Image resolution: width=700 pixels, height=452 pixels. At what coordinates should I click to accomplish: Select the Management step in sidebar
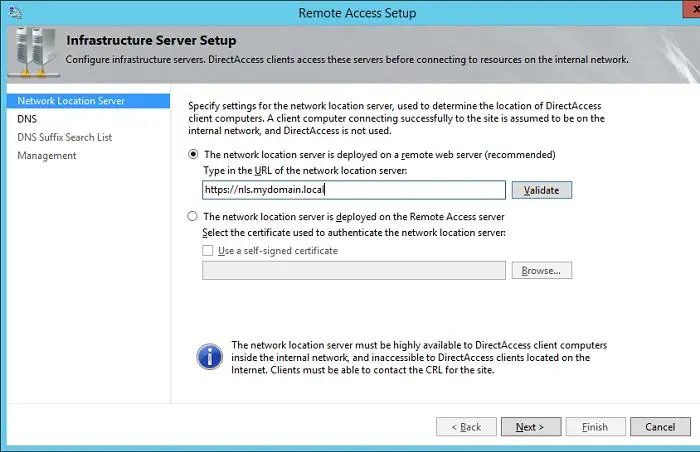point(47,155)
